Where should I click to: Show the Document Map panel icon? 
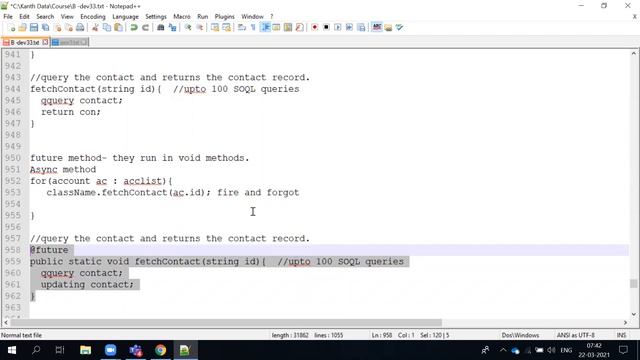288,27
